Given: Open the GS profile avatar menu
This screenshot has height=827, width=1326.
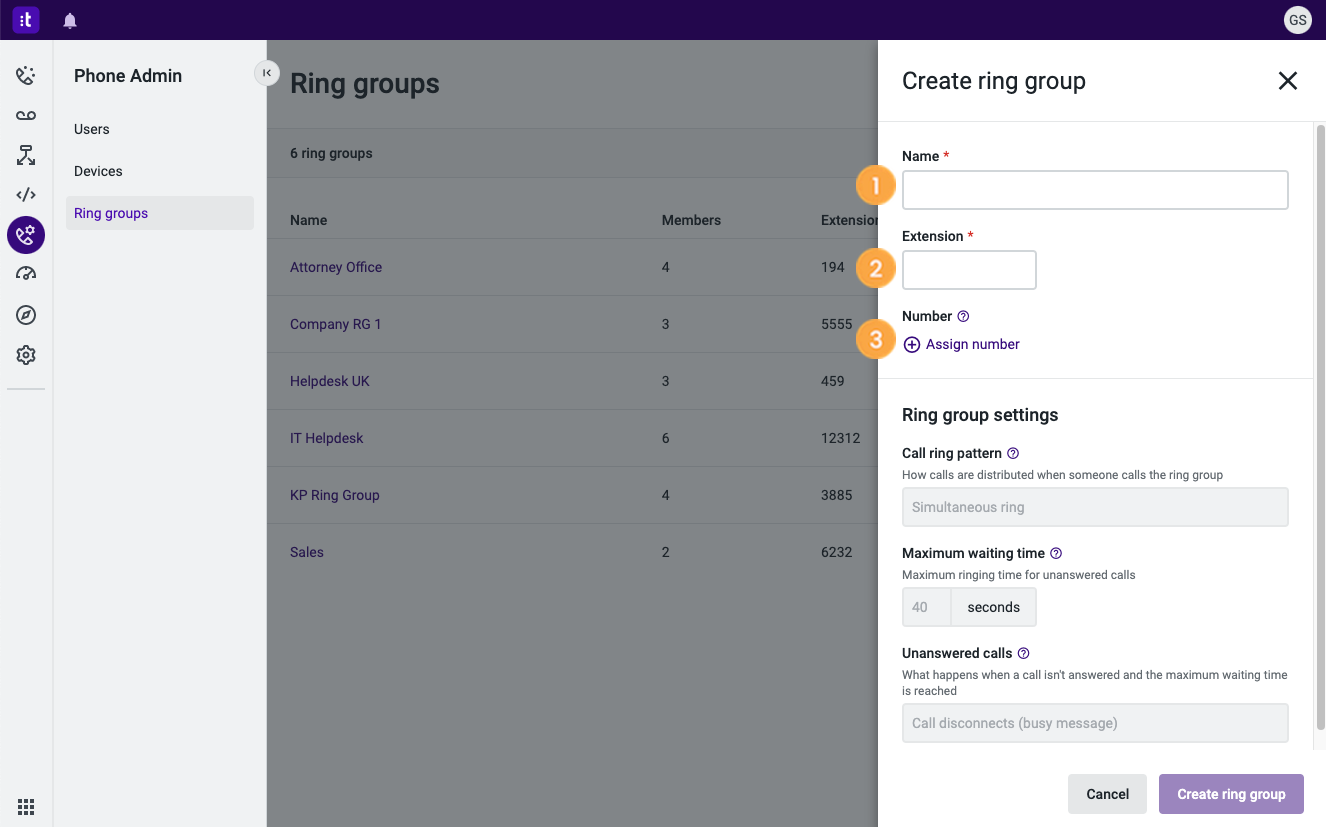Looking at the screenshot, I should click(x=1297, y=19).
